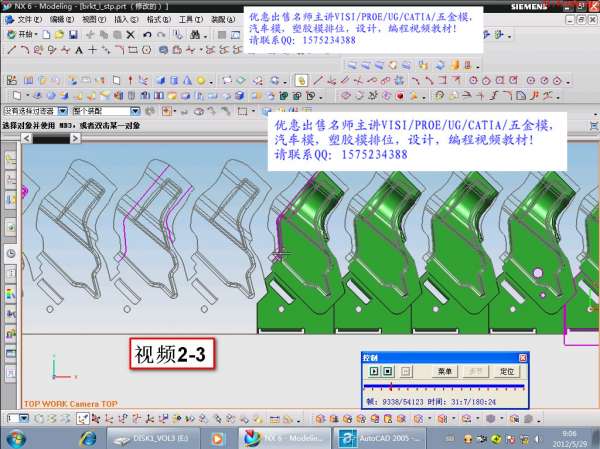600x449 pixels.
Task: Open the color palette tab in left sidebar
Action: (x=11, y=294)
